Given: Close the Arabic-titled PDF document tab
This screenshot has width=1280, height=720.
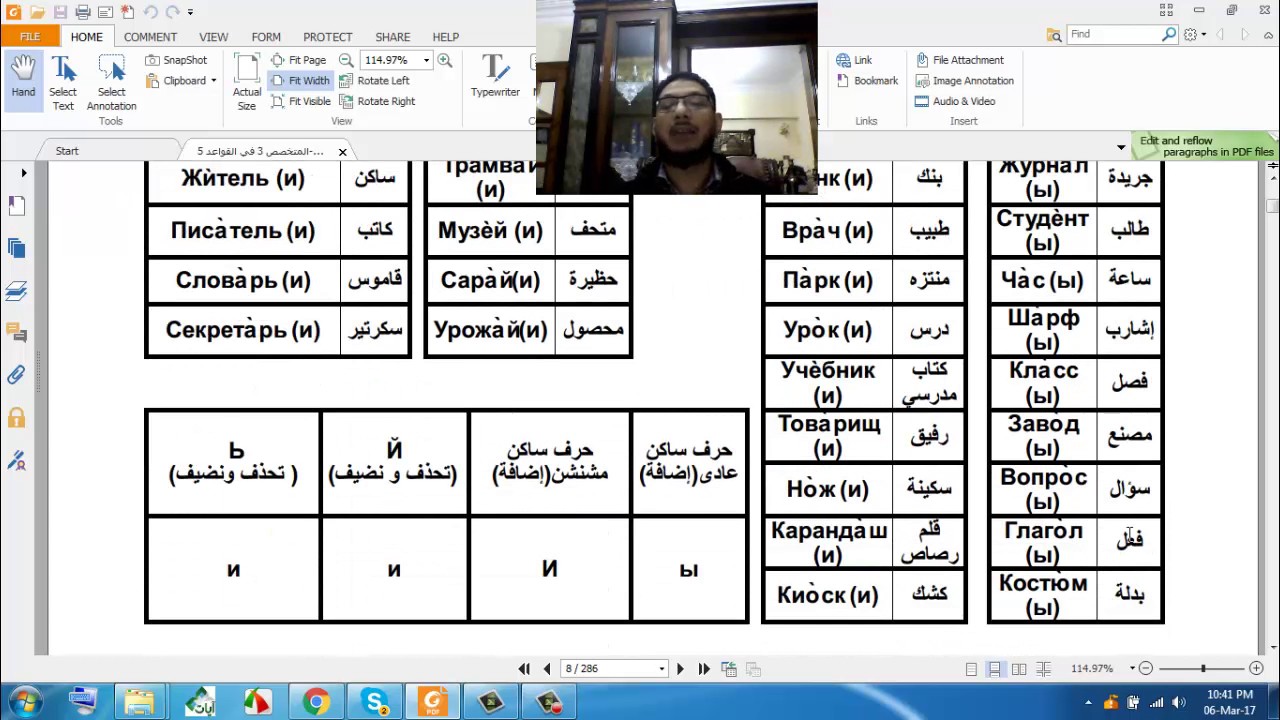Looking at the screenshot, I should (342, 152).
